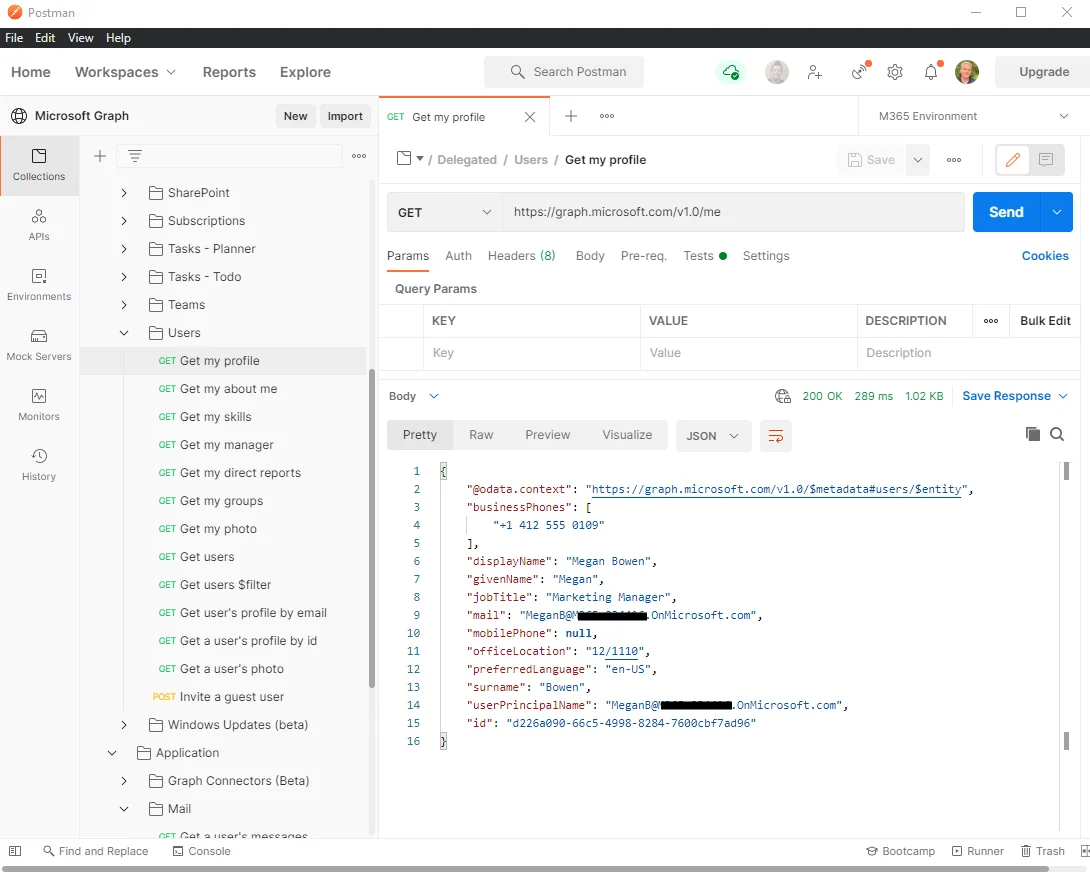Screen dimensions: 1090x874
Task: View request History in sidebar
Action: tap(39, 465)
